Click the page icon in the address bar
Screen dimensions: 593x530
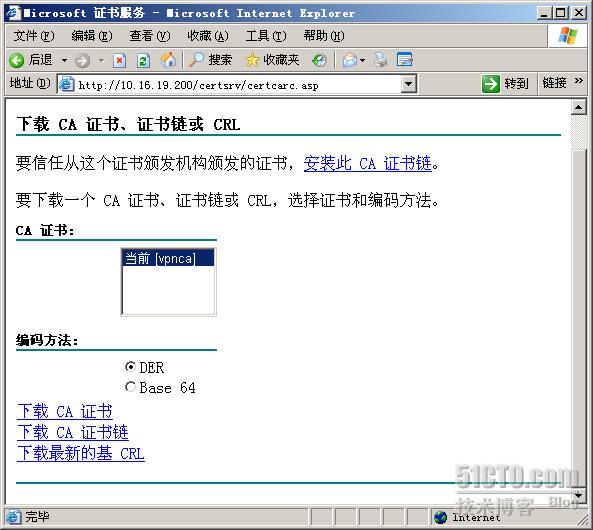pos(66,84)
